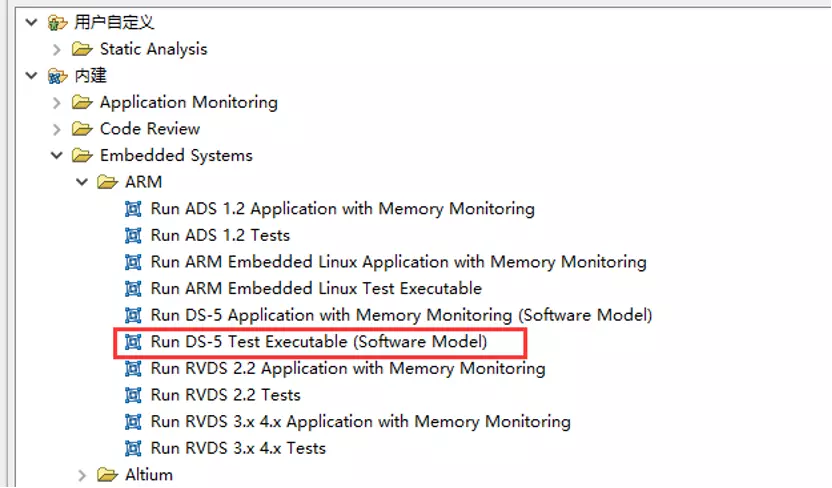Click icon beside Run RVDS 2.2 Tests

click(x=133, y=395)
